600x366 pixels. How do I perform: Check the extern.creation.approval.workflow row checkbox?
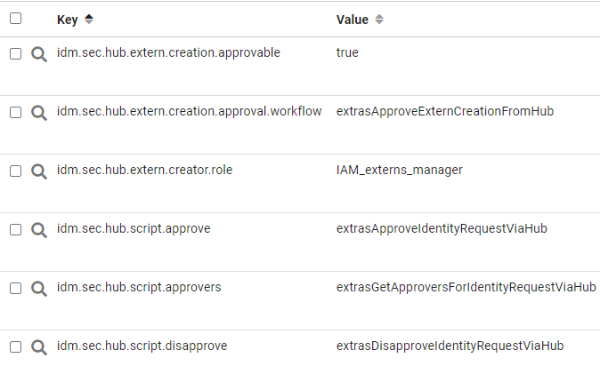15,112
